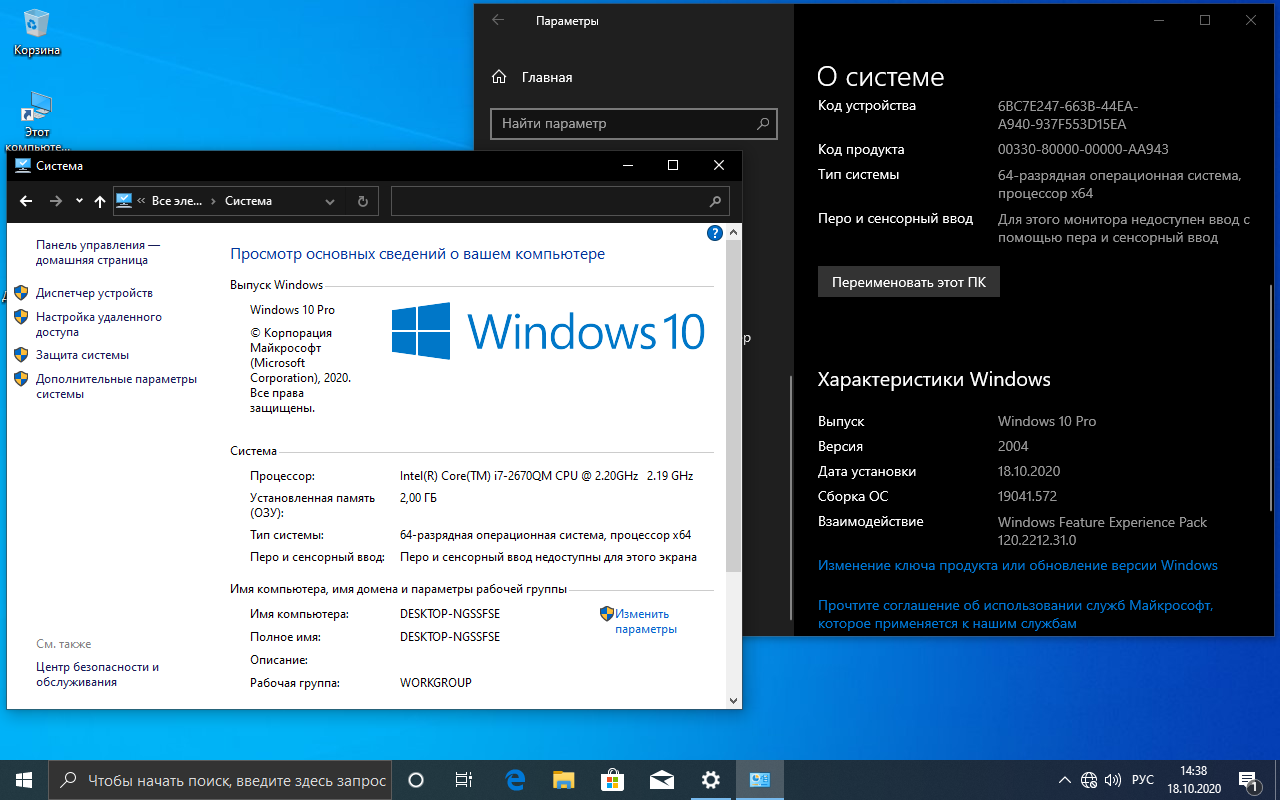1280x800 pixels.
Task: Expand address bar history dropdown
Action: click(x=330, y=201)
